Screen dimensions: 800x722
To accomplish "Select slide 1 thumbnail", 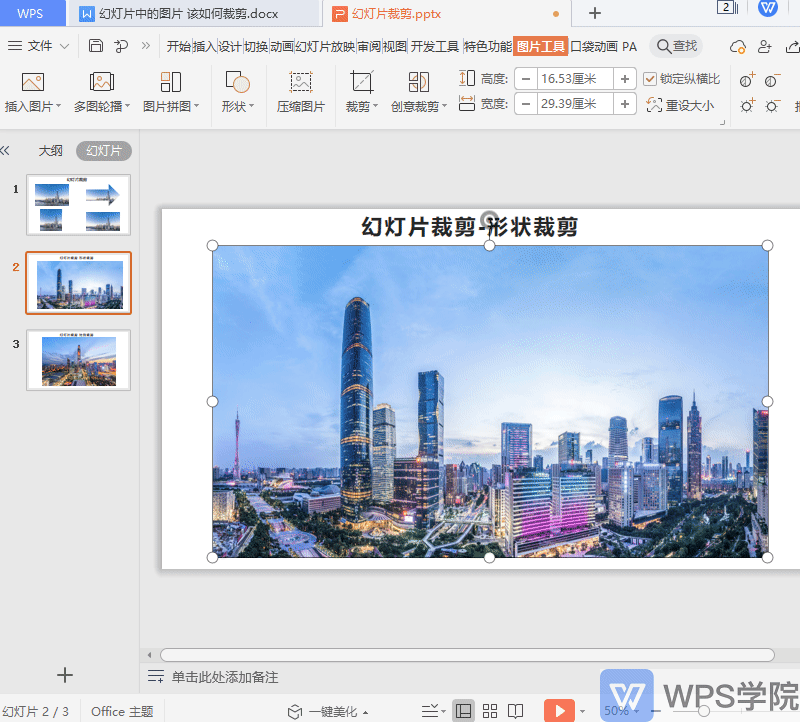I will [x=79, y=205].
